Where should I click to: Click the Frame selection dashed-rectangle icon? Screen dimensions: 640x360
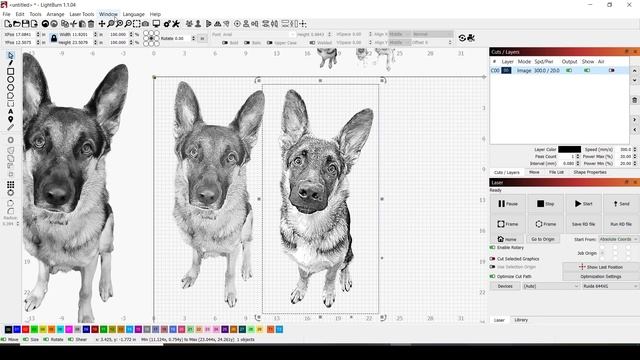pyautogui.click(x=136, y=24)
